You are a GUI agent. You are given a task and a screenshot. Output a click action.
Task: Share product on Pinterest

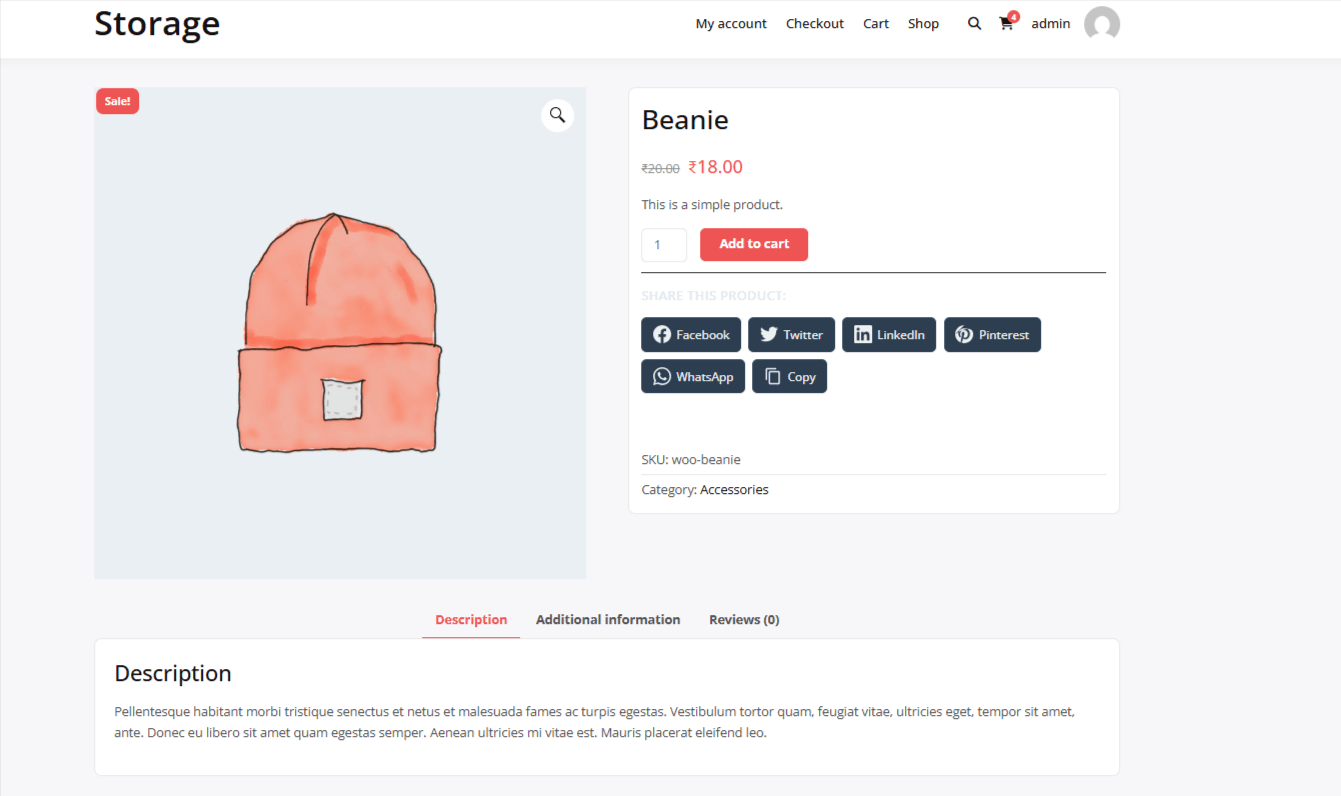pos(991,335)
